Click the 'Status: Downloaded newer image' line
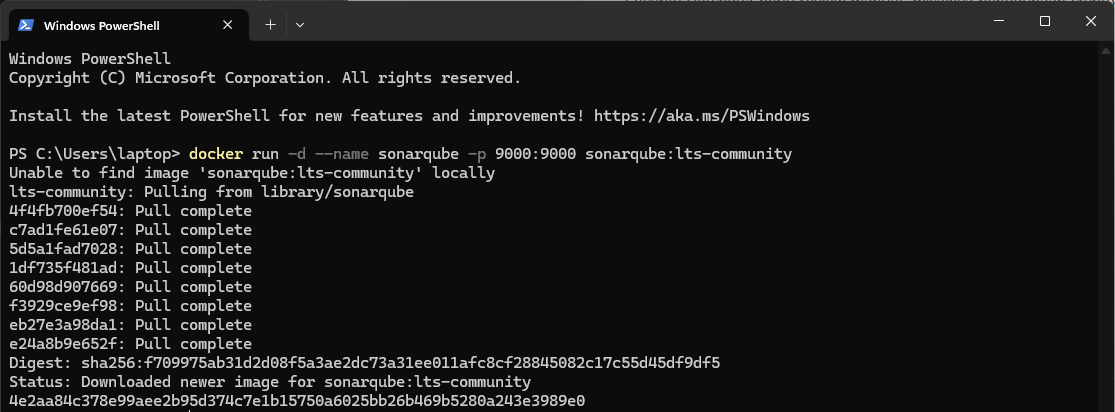The height and width of the screenshot is (412, 1115). pos(270,381)
